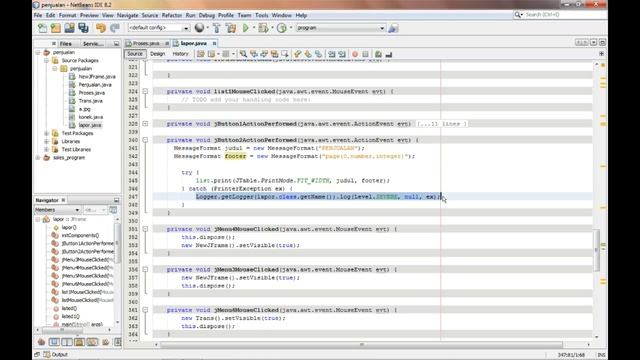Click the editor vertical scrollbar thumb

pyautogui.click(x=596, y=250)
